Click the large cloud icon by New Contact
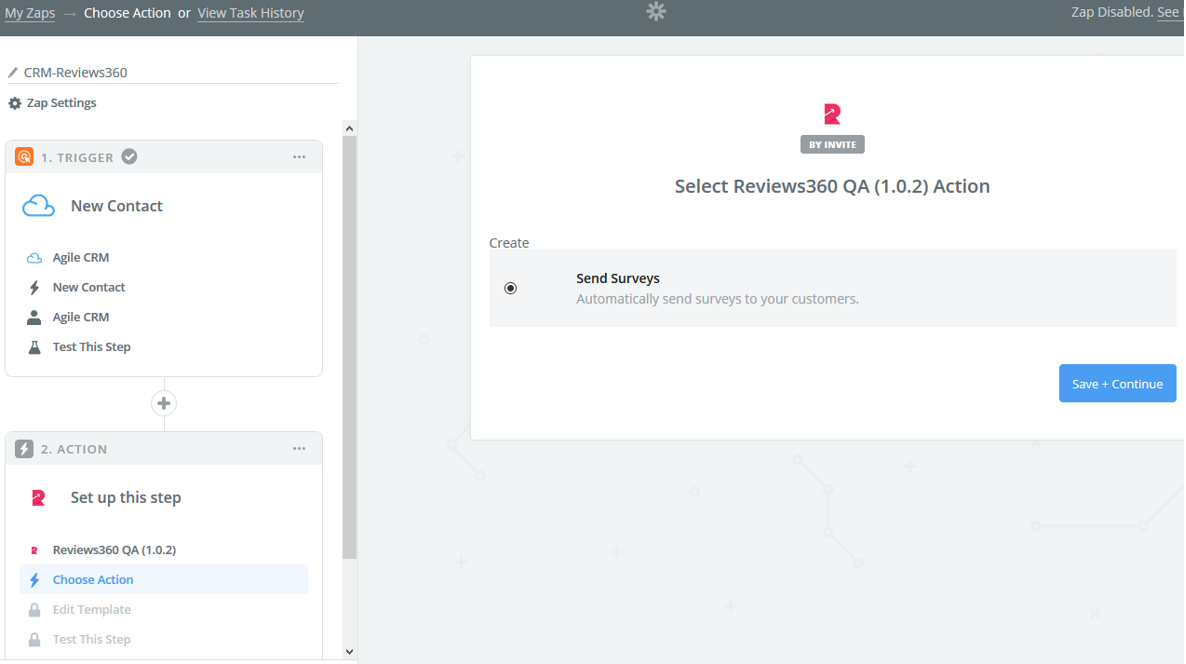The height and width of the screenshot is (664, 1186). pos(38,206)
